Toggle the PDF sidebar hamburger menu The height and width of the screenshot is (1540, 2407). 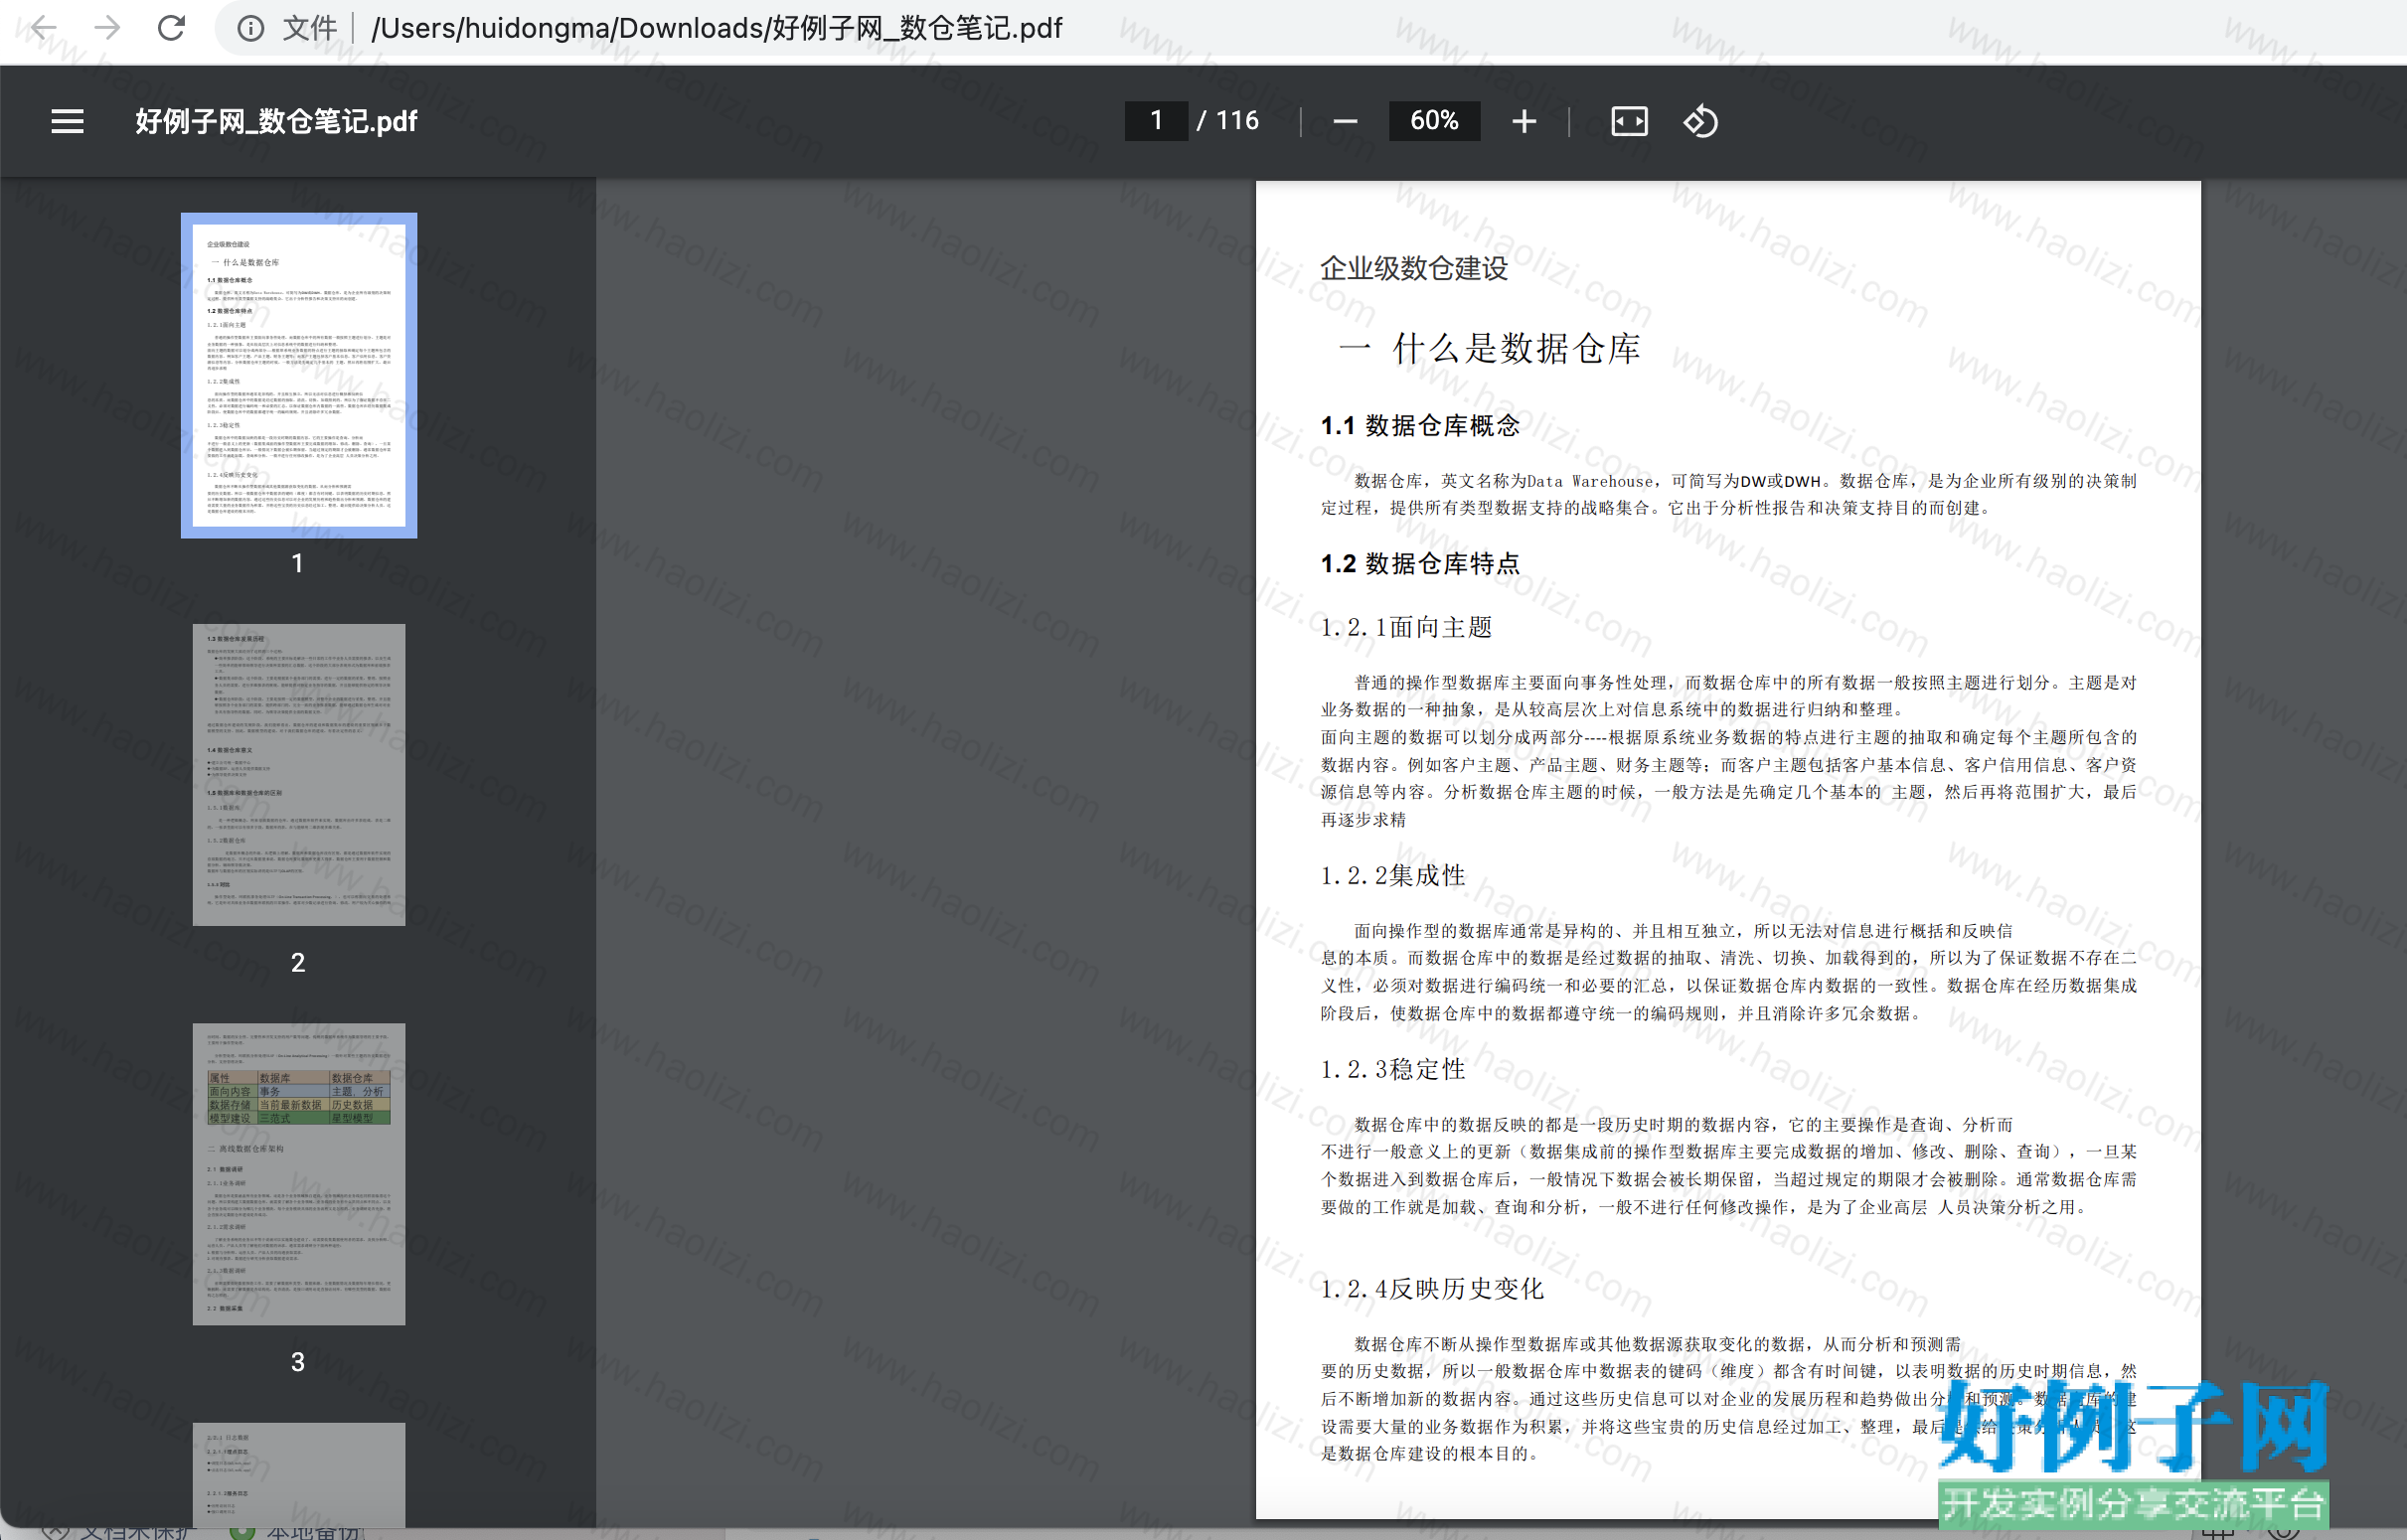point(68,121)
